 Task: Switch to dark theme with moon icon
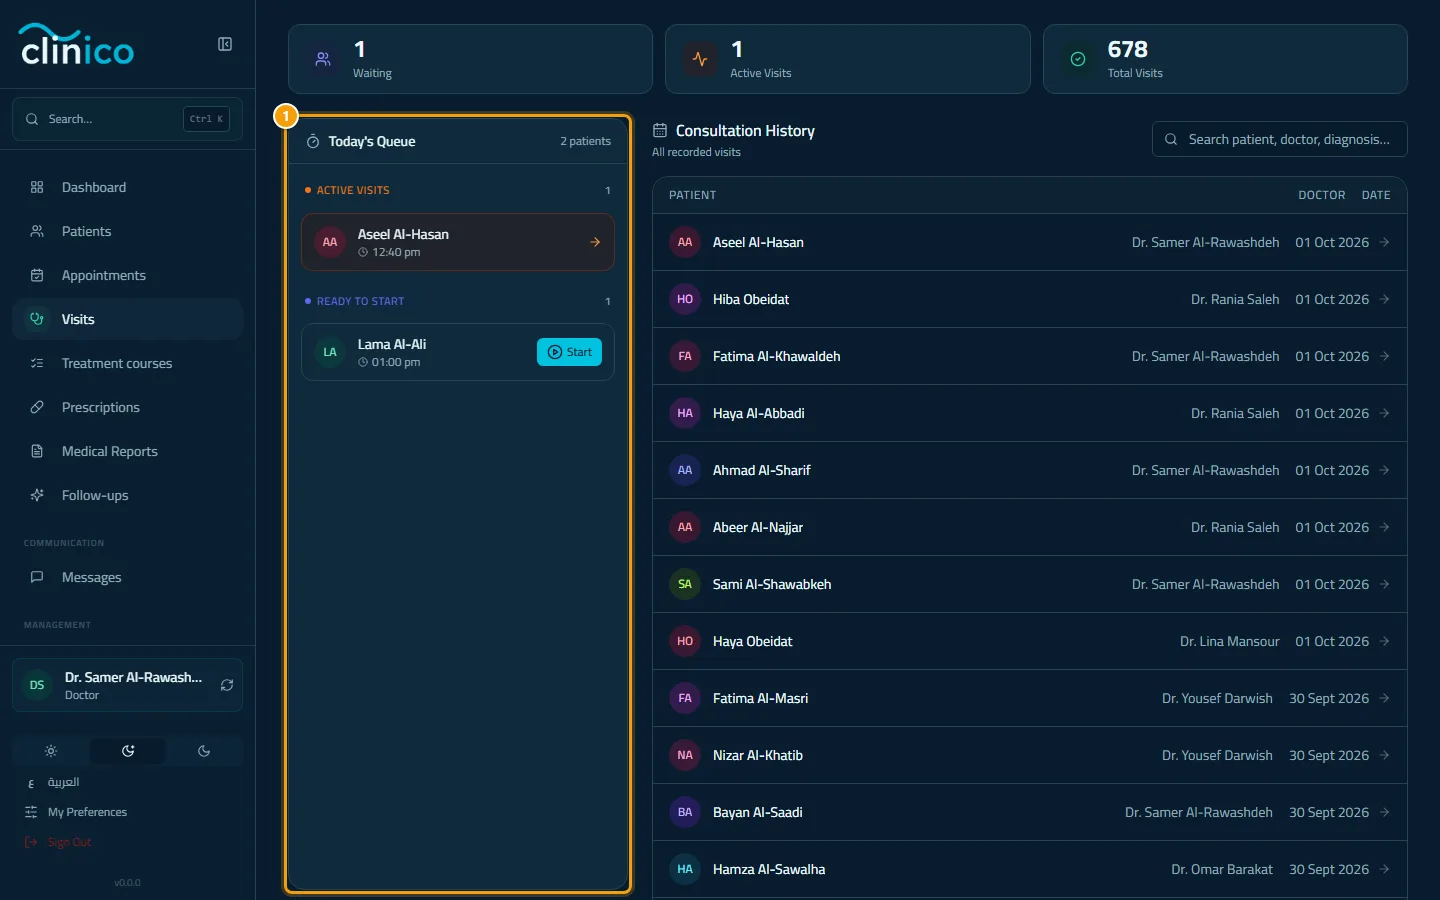point(204,751)
